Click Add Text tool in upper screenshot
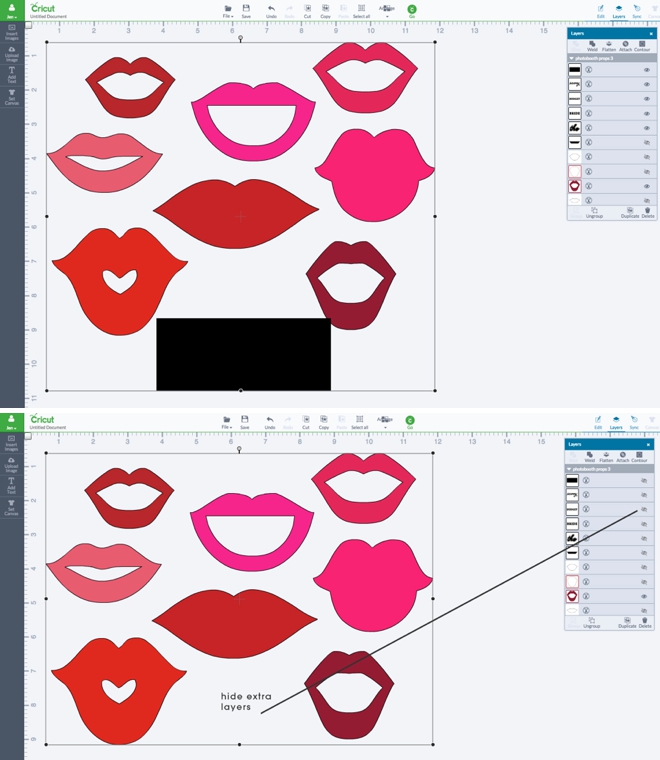This screenshot has width=660, height=760. (12, 75)
